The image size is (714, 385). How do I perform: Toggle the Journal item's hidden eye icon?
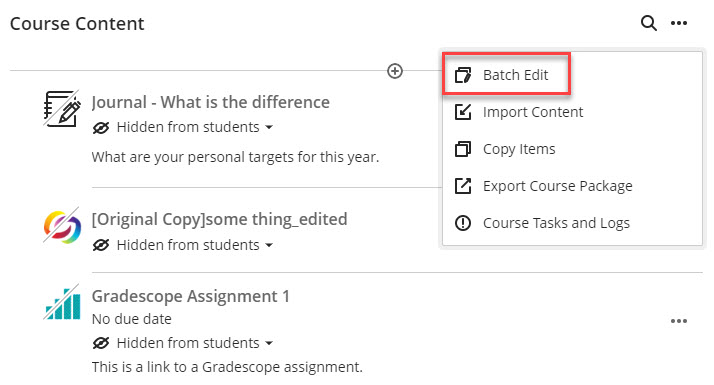pos(101,128)
